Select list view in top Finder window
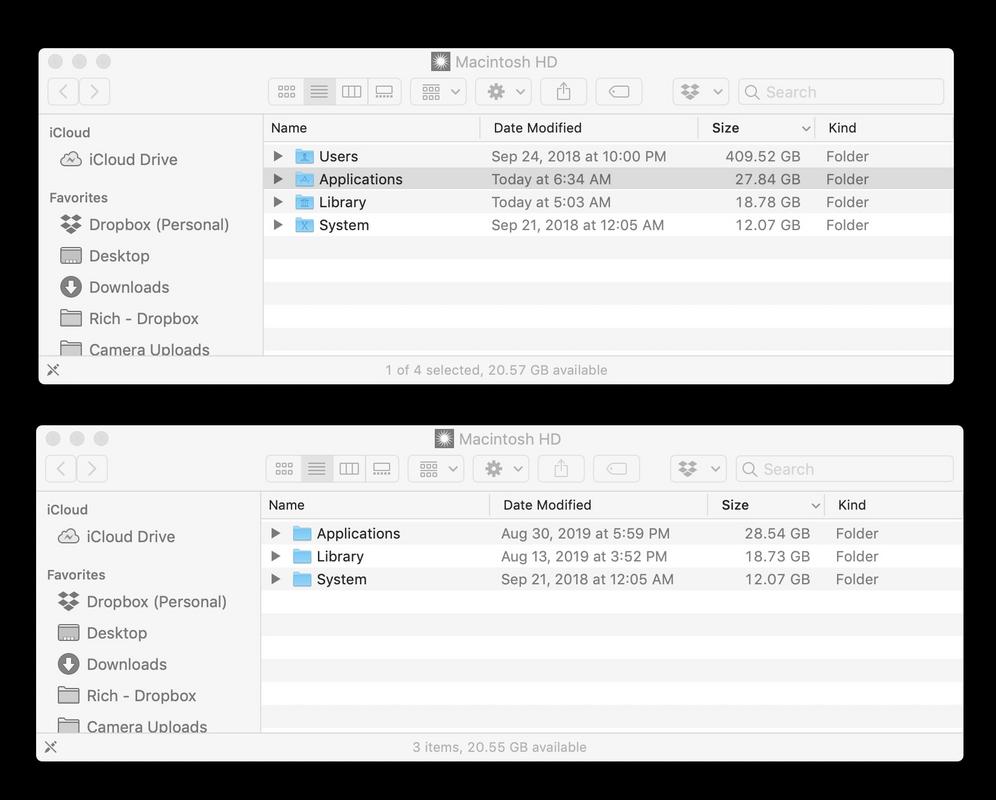The image size is (996, 800). 319,92
